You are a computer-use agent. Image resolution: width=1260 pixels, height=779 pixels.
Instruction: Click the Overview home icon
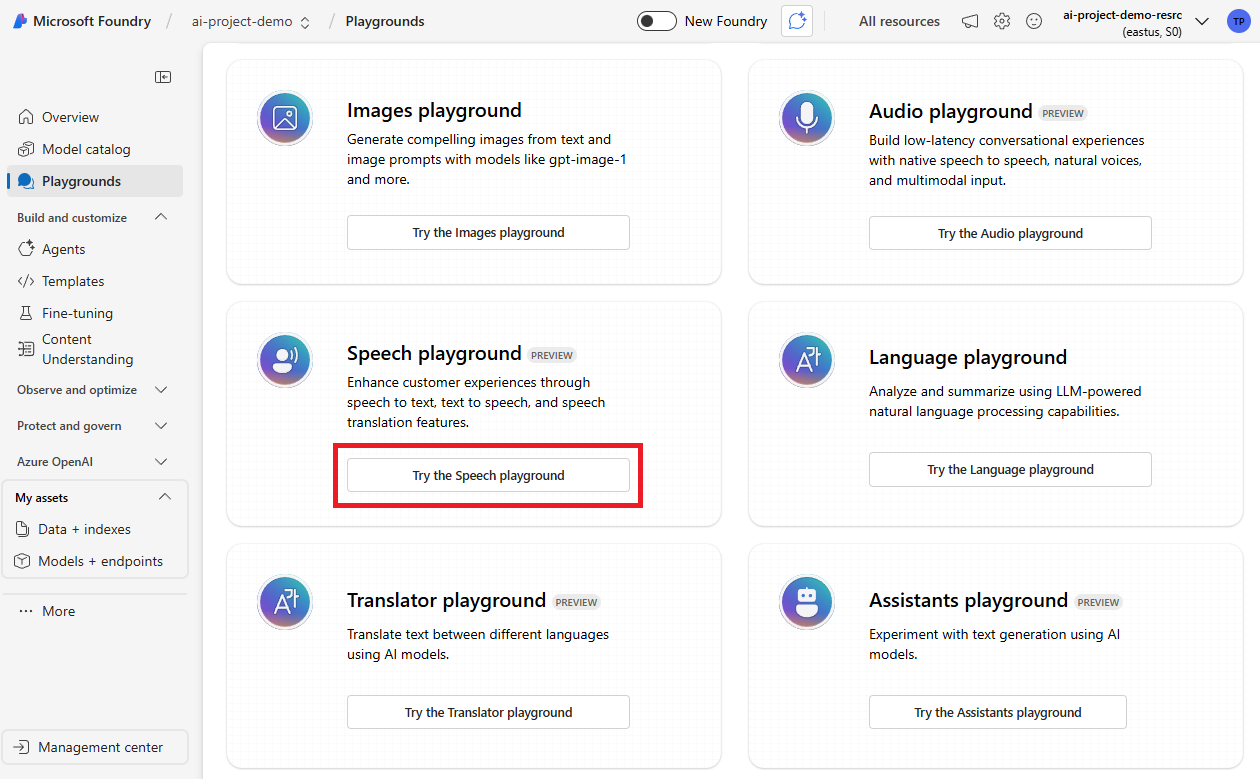[26, 117]
